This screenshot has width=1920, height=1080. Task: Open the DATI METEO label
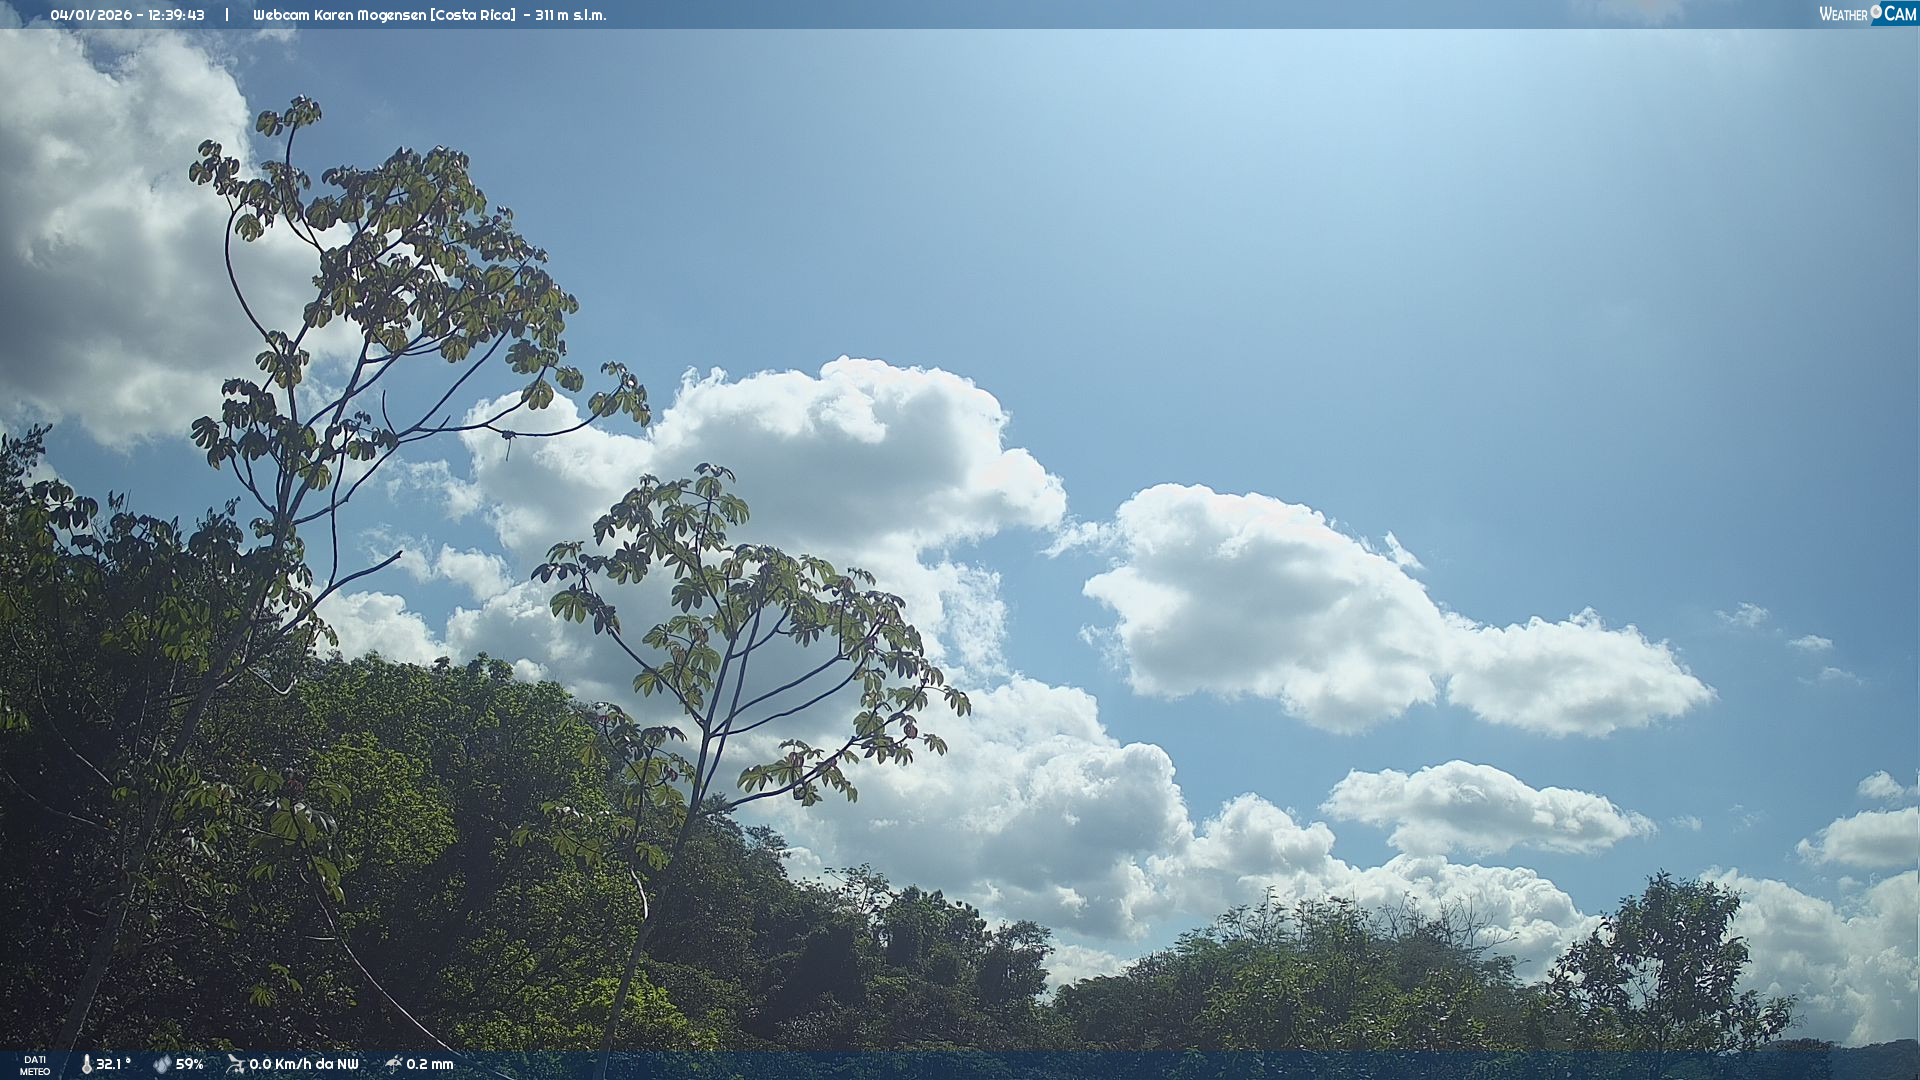click(x=35, y=1065)
